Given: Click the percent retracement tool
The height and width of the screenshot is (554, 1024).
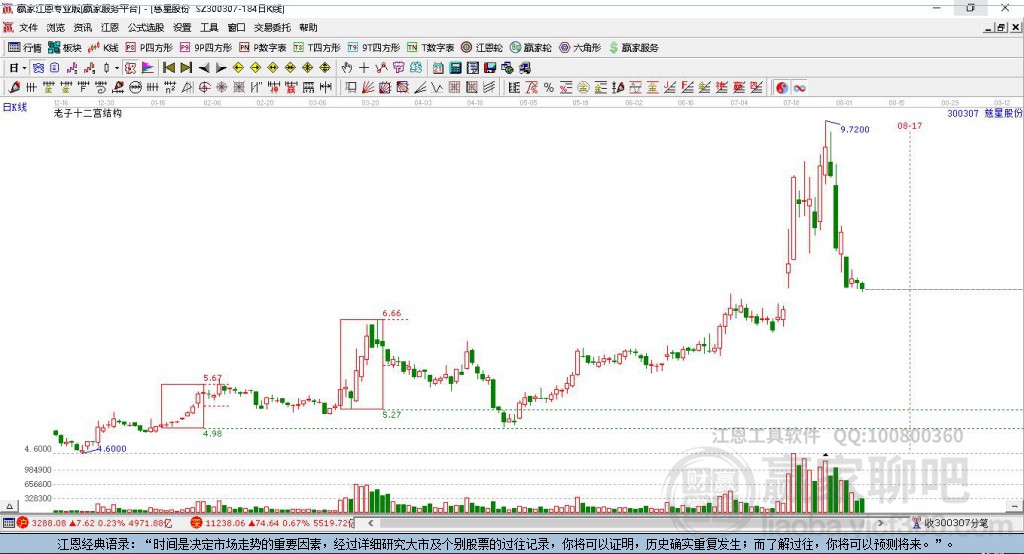Looking at the screenshot, I should click(548, 87).
